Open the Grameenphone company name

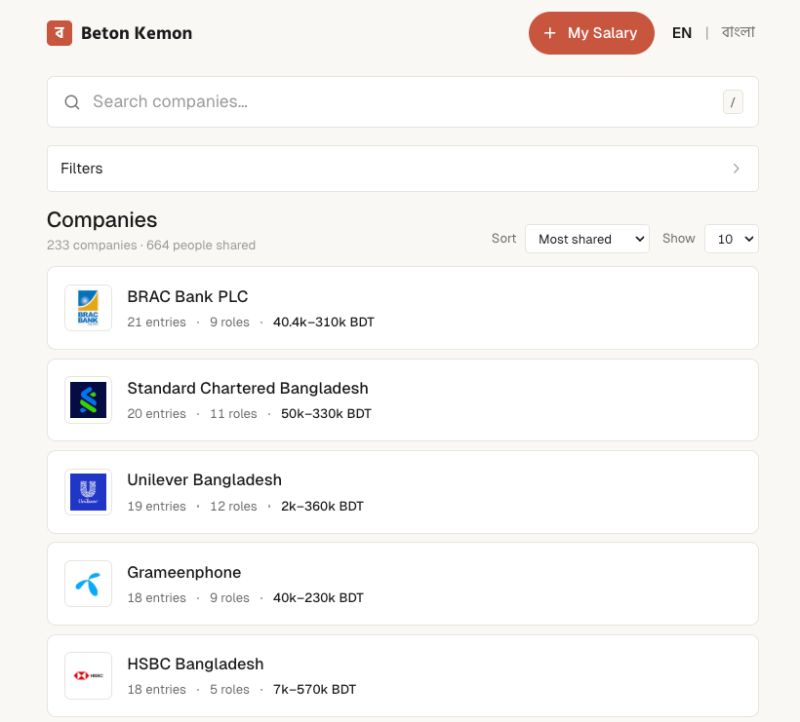coord(184,572)
